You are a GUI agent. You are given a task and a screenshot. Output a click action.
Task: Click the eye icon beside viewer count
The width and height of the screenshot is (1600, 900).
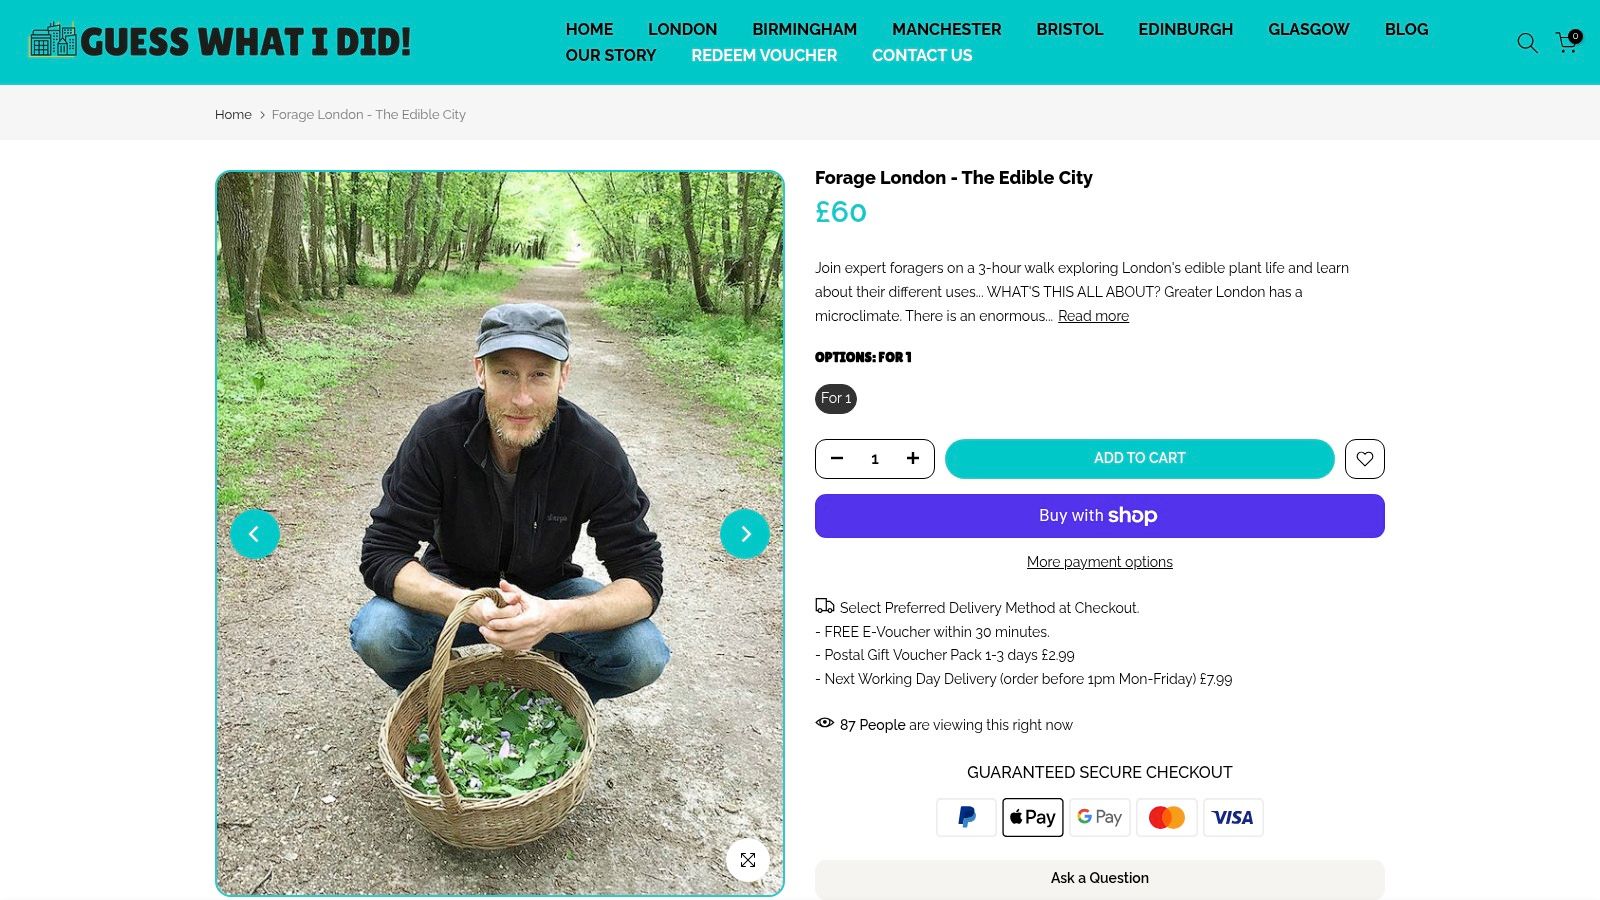coord(824,722)
